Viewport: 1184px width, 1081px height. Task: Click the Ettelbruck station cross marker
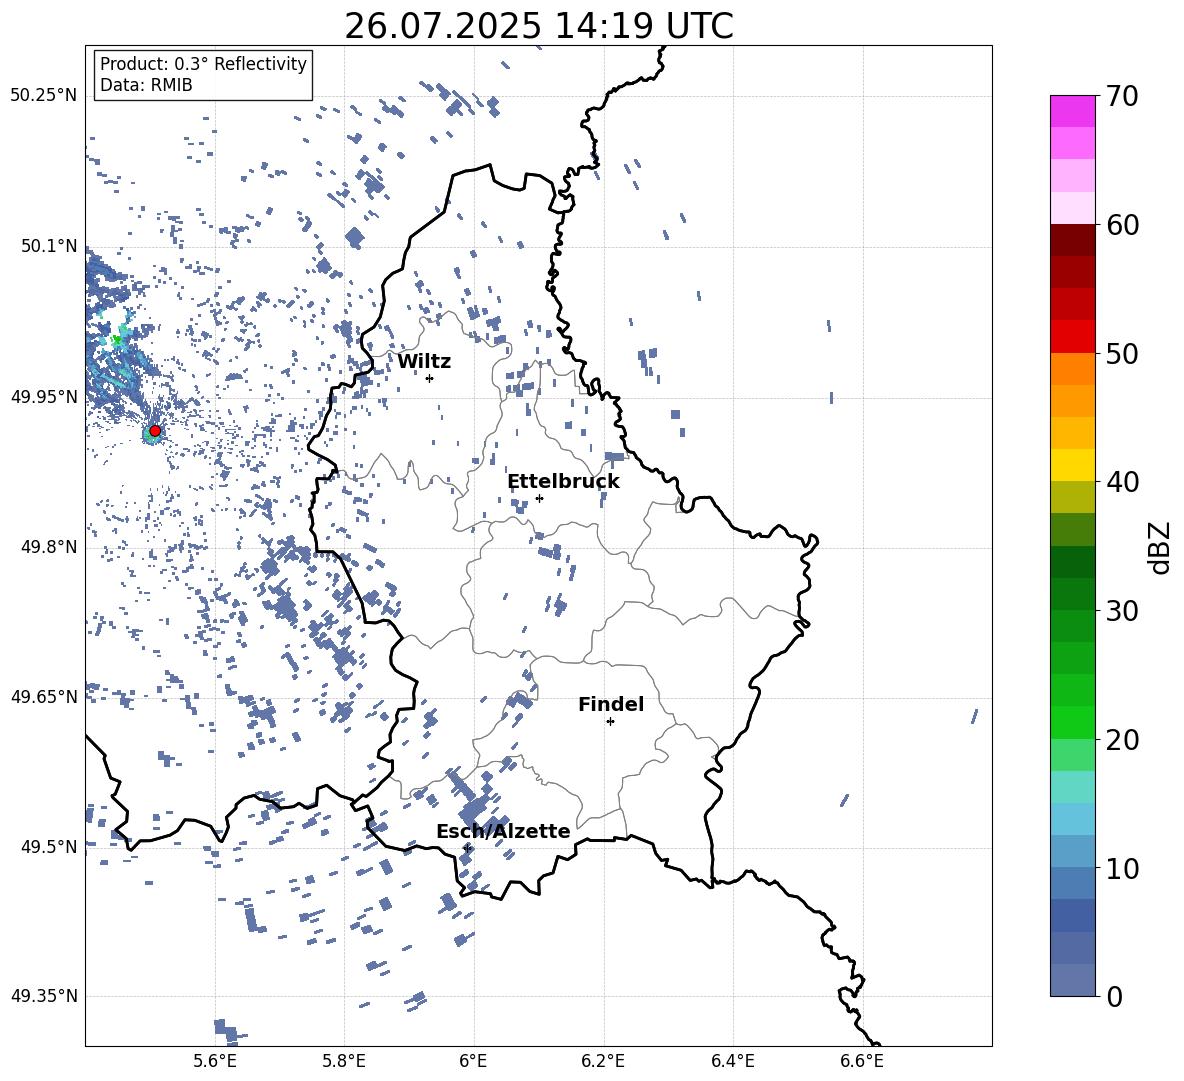pyautogui.click(x=539, y=498)
